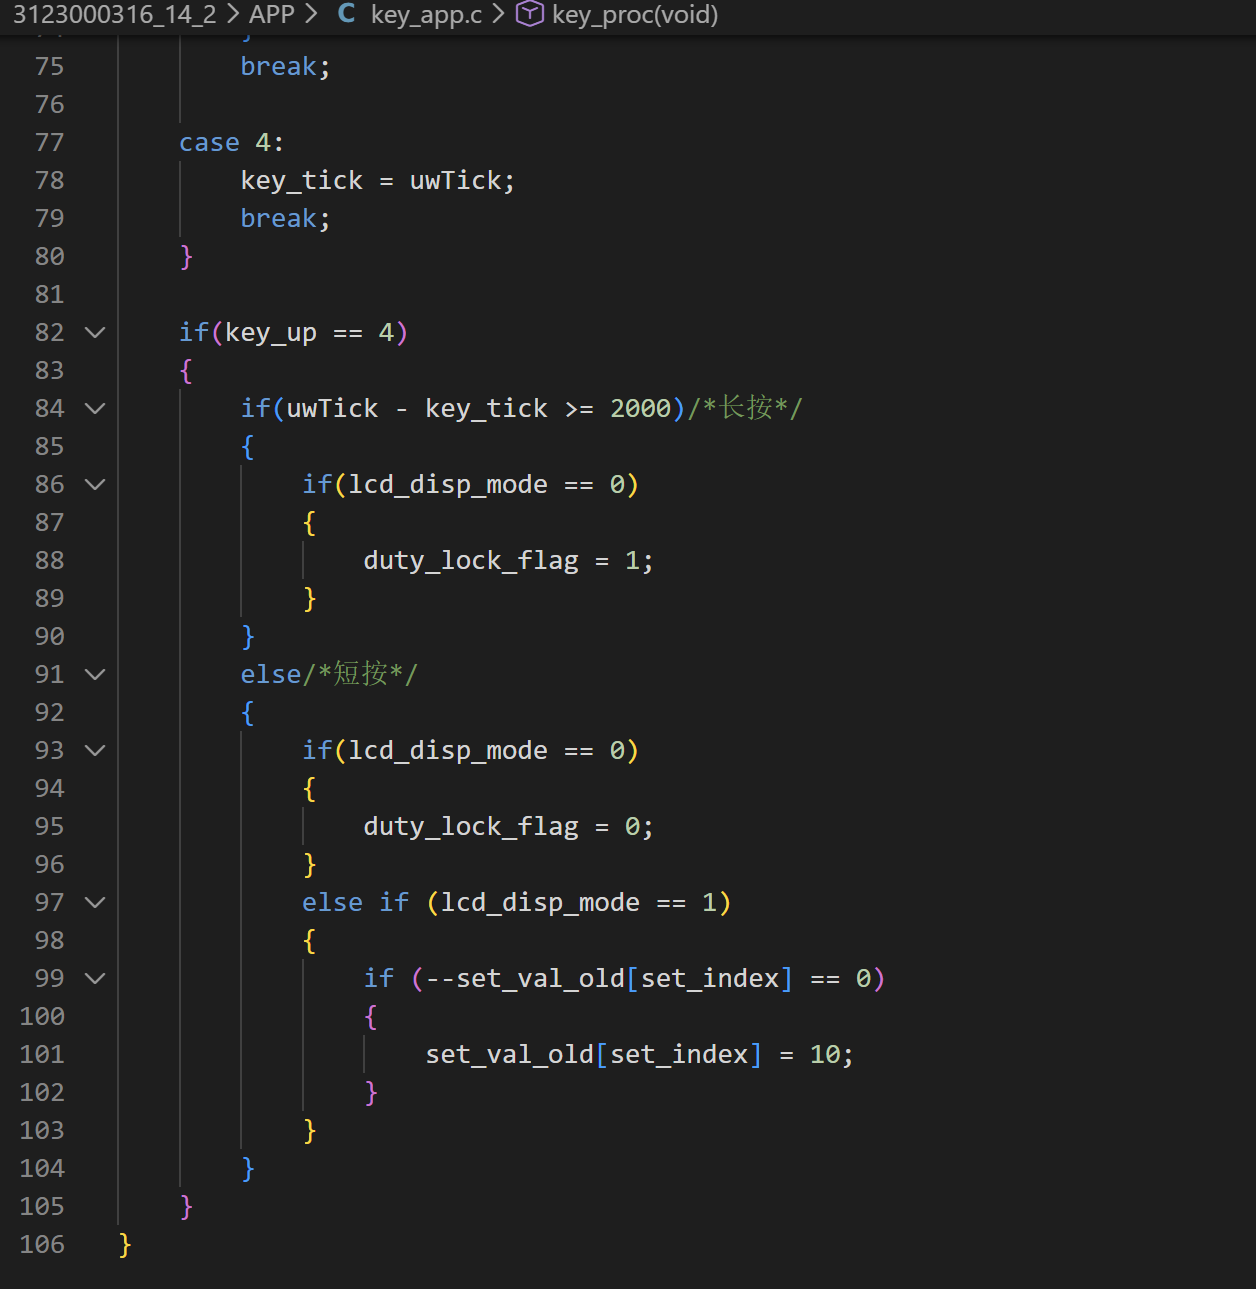Viewport: 1256px width, 1289px height.
Task: Click uwTick on line 78
Action: click(x=456, y=180)
